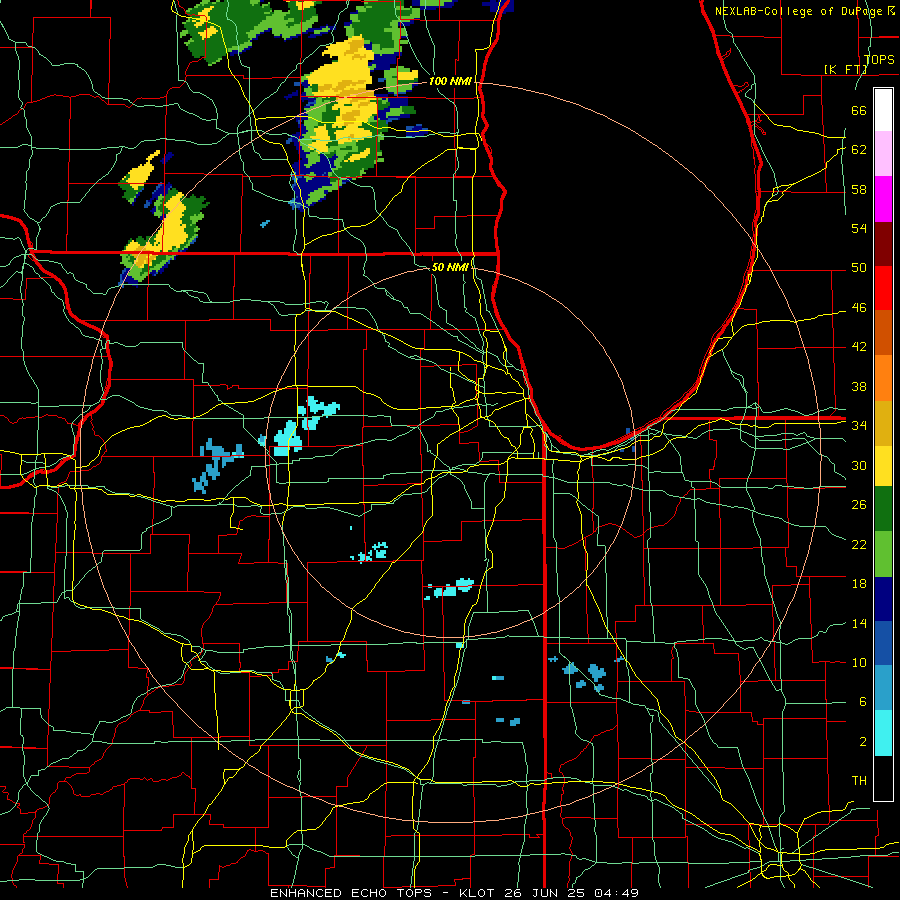Pick the navy blue legend swatch
This screenshot has width=900, height=900.
point(883,599)
